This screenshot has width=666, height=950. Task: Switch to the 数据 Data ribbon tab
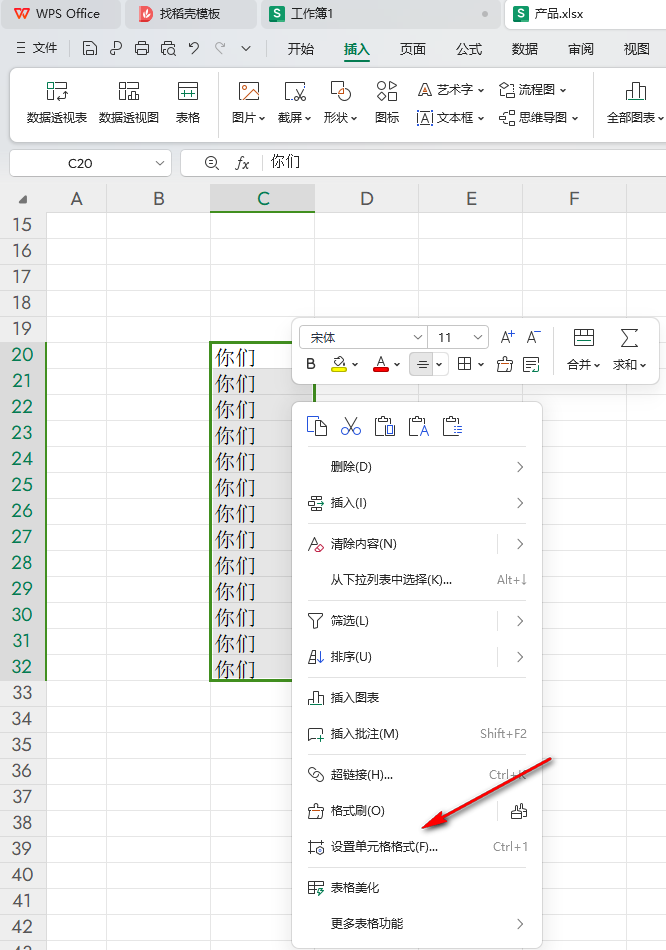click(x=525, y=48)
